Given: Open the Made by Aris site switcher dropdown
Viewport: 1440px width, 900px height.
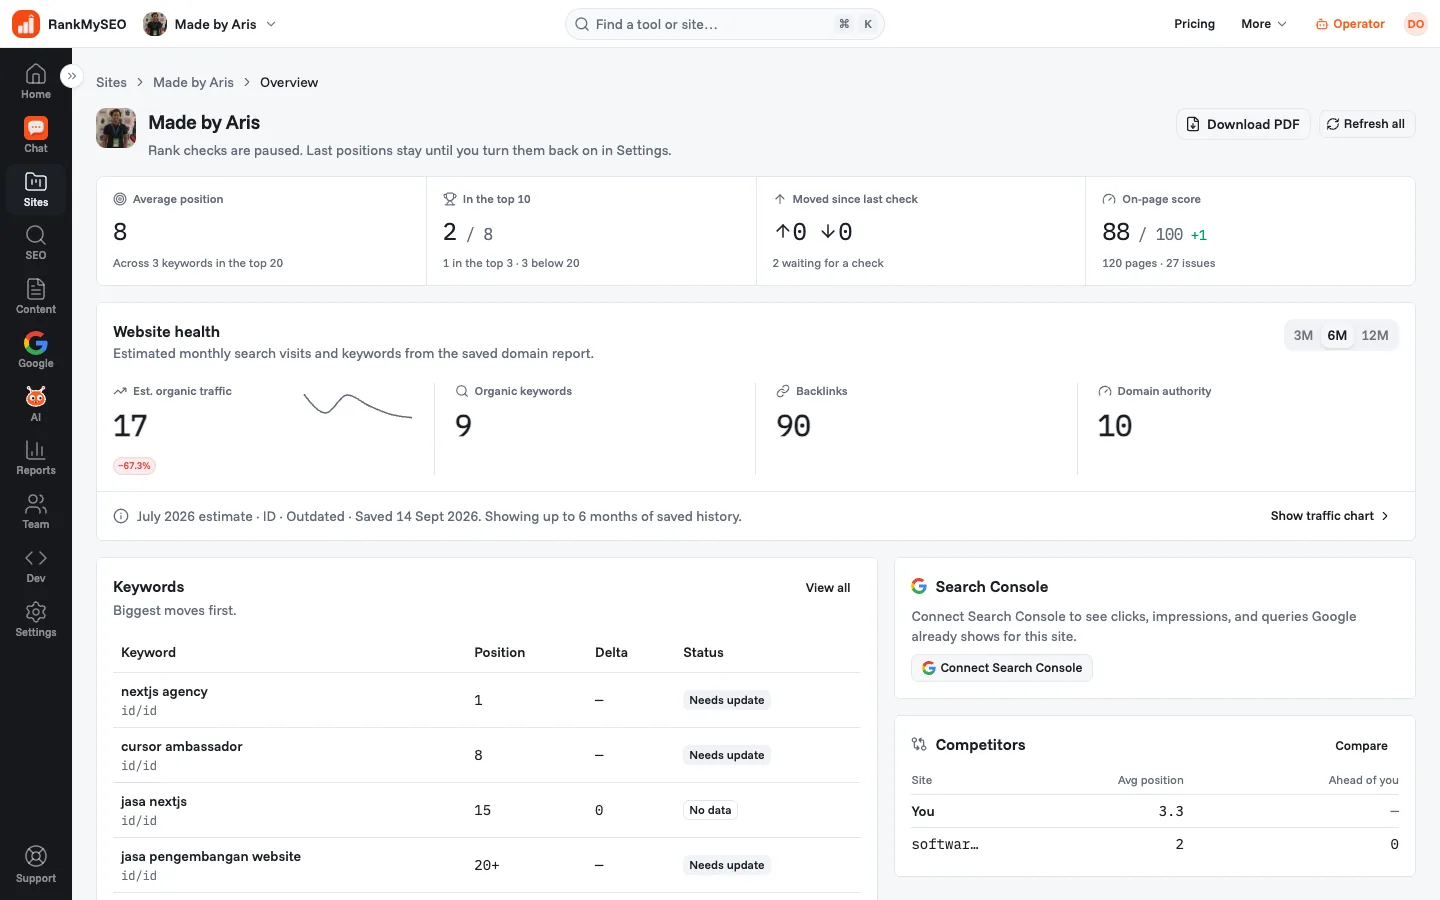Looking at the screenshot, I should [210, 24].
